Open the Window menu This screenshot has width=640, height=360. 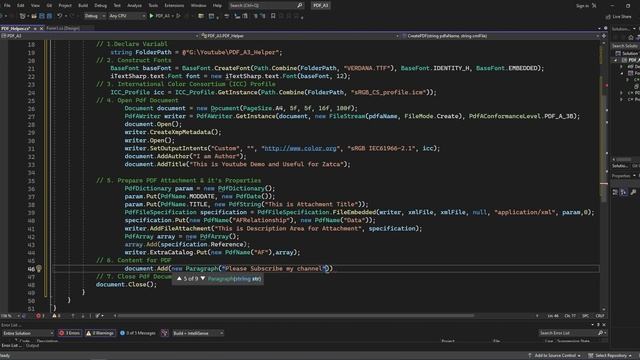198,6
